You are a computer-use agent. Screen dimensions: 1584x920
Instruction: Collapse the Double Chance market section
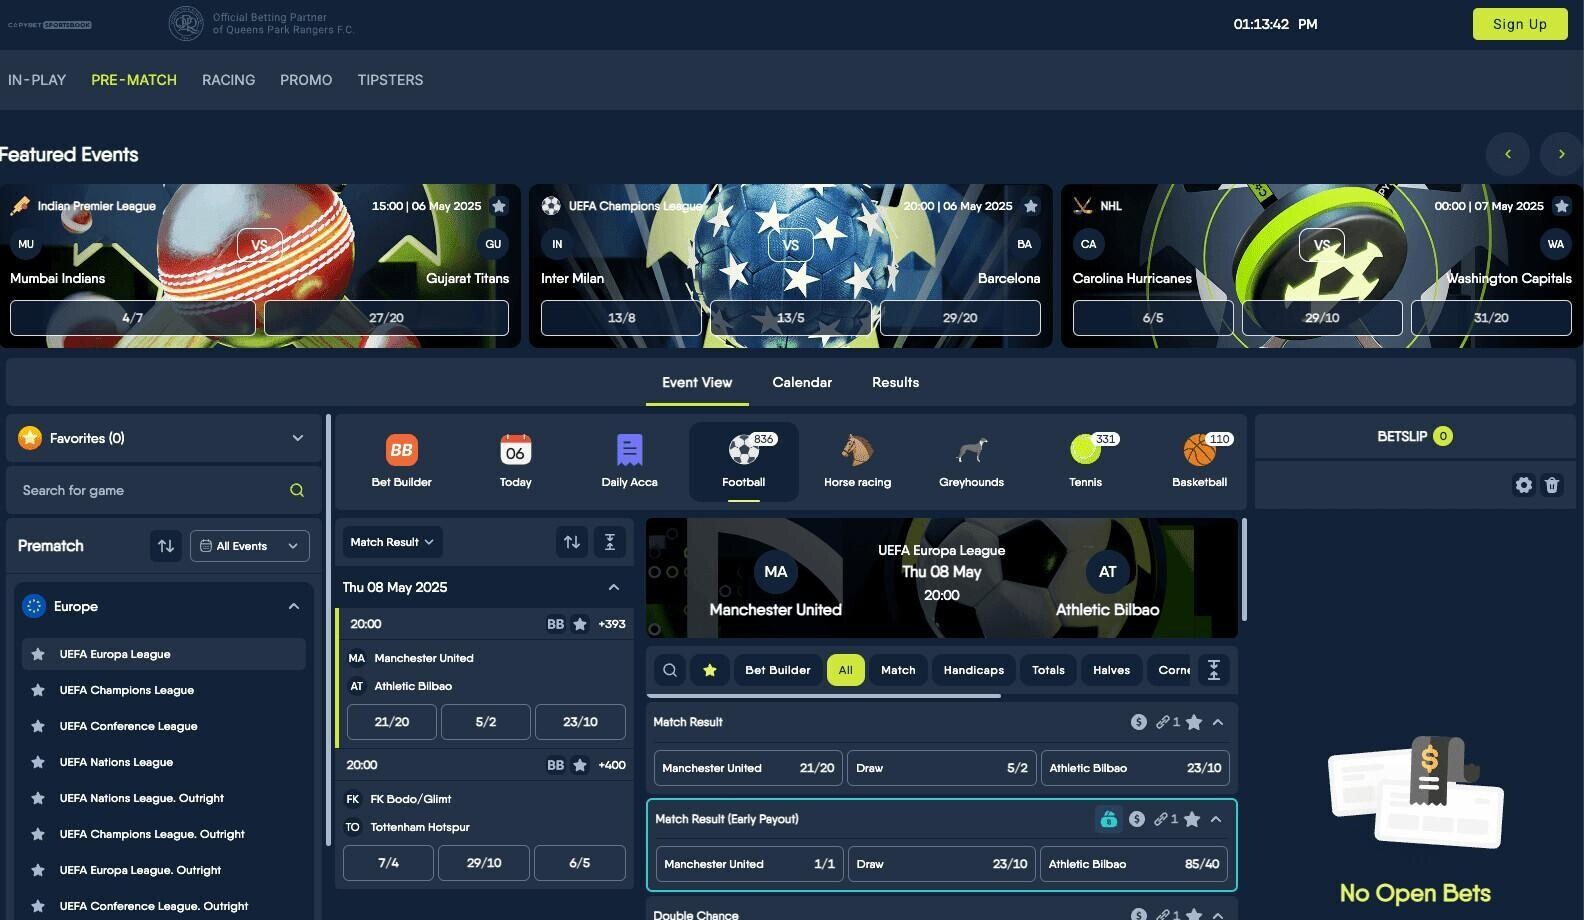point(1218,915)
